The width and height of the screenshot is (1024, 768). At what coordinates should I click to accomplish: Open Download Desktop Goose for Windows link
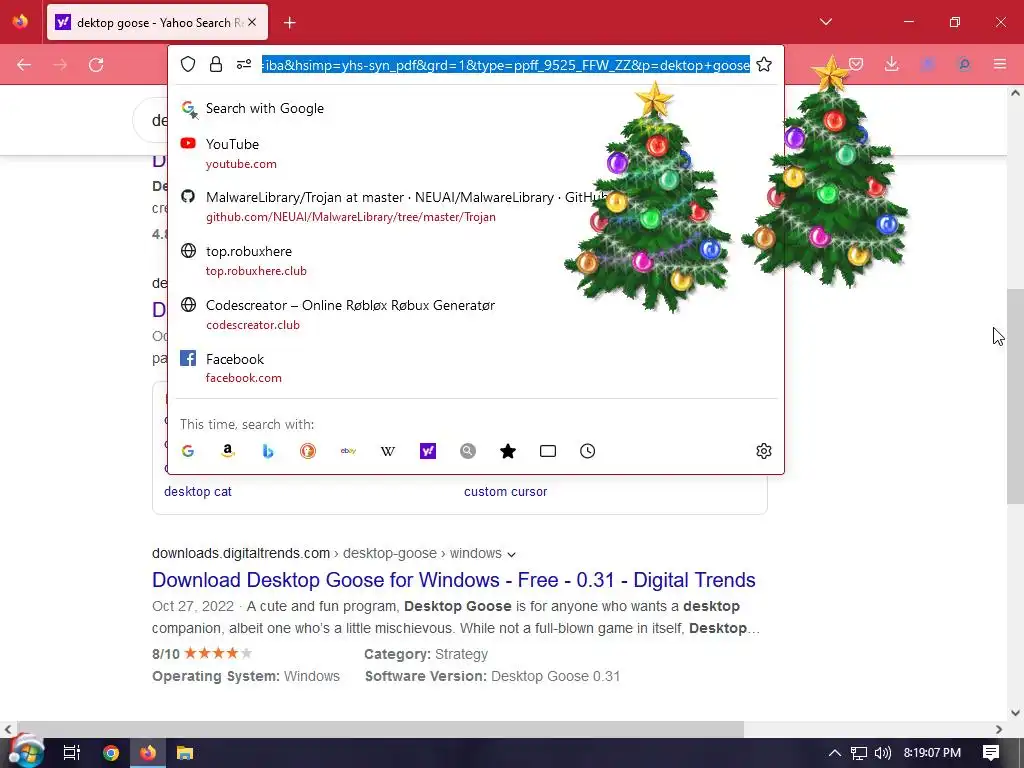[x=454, y=580]
